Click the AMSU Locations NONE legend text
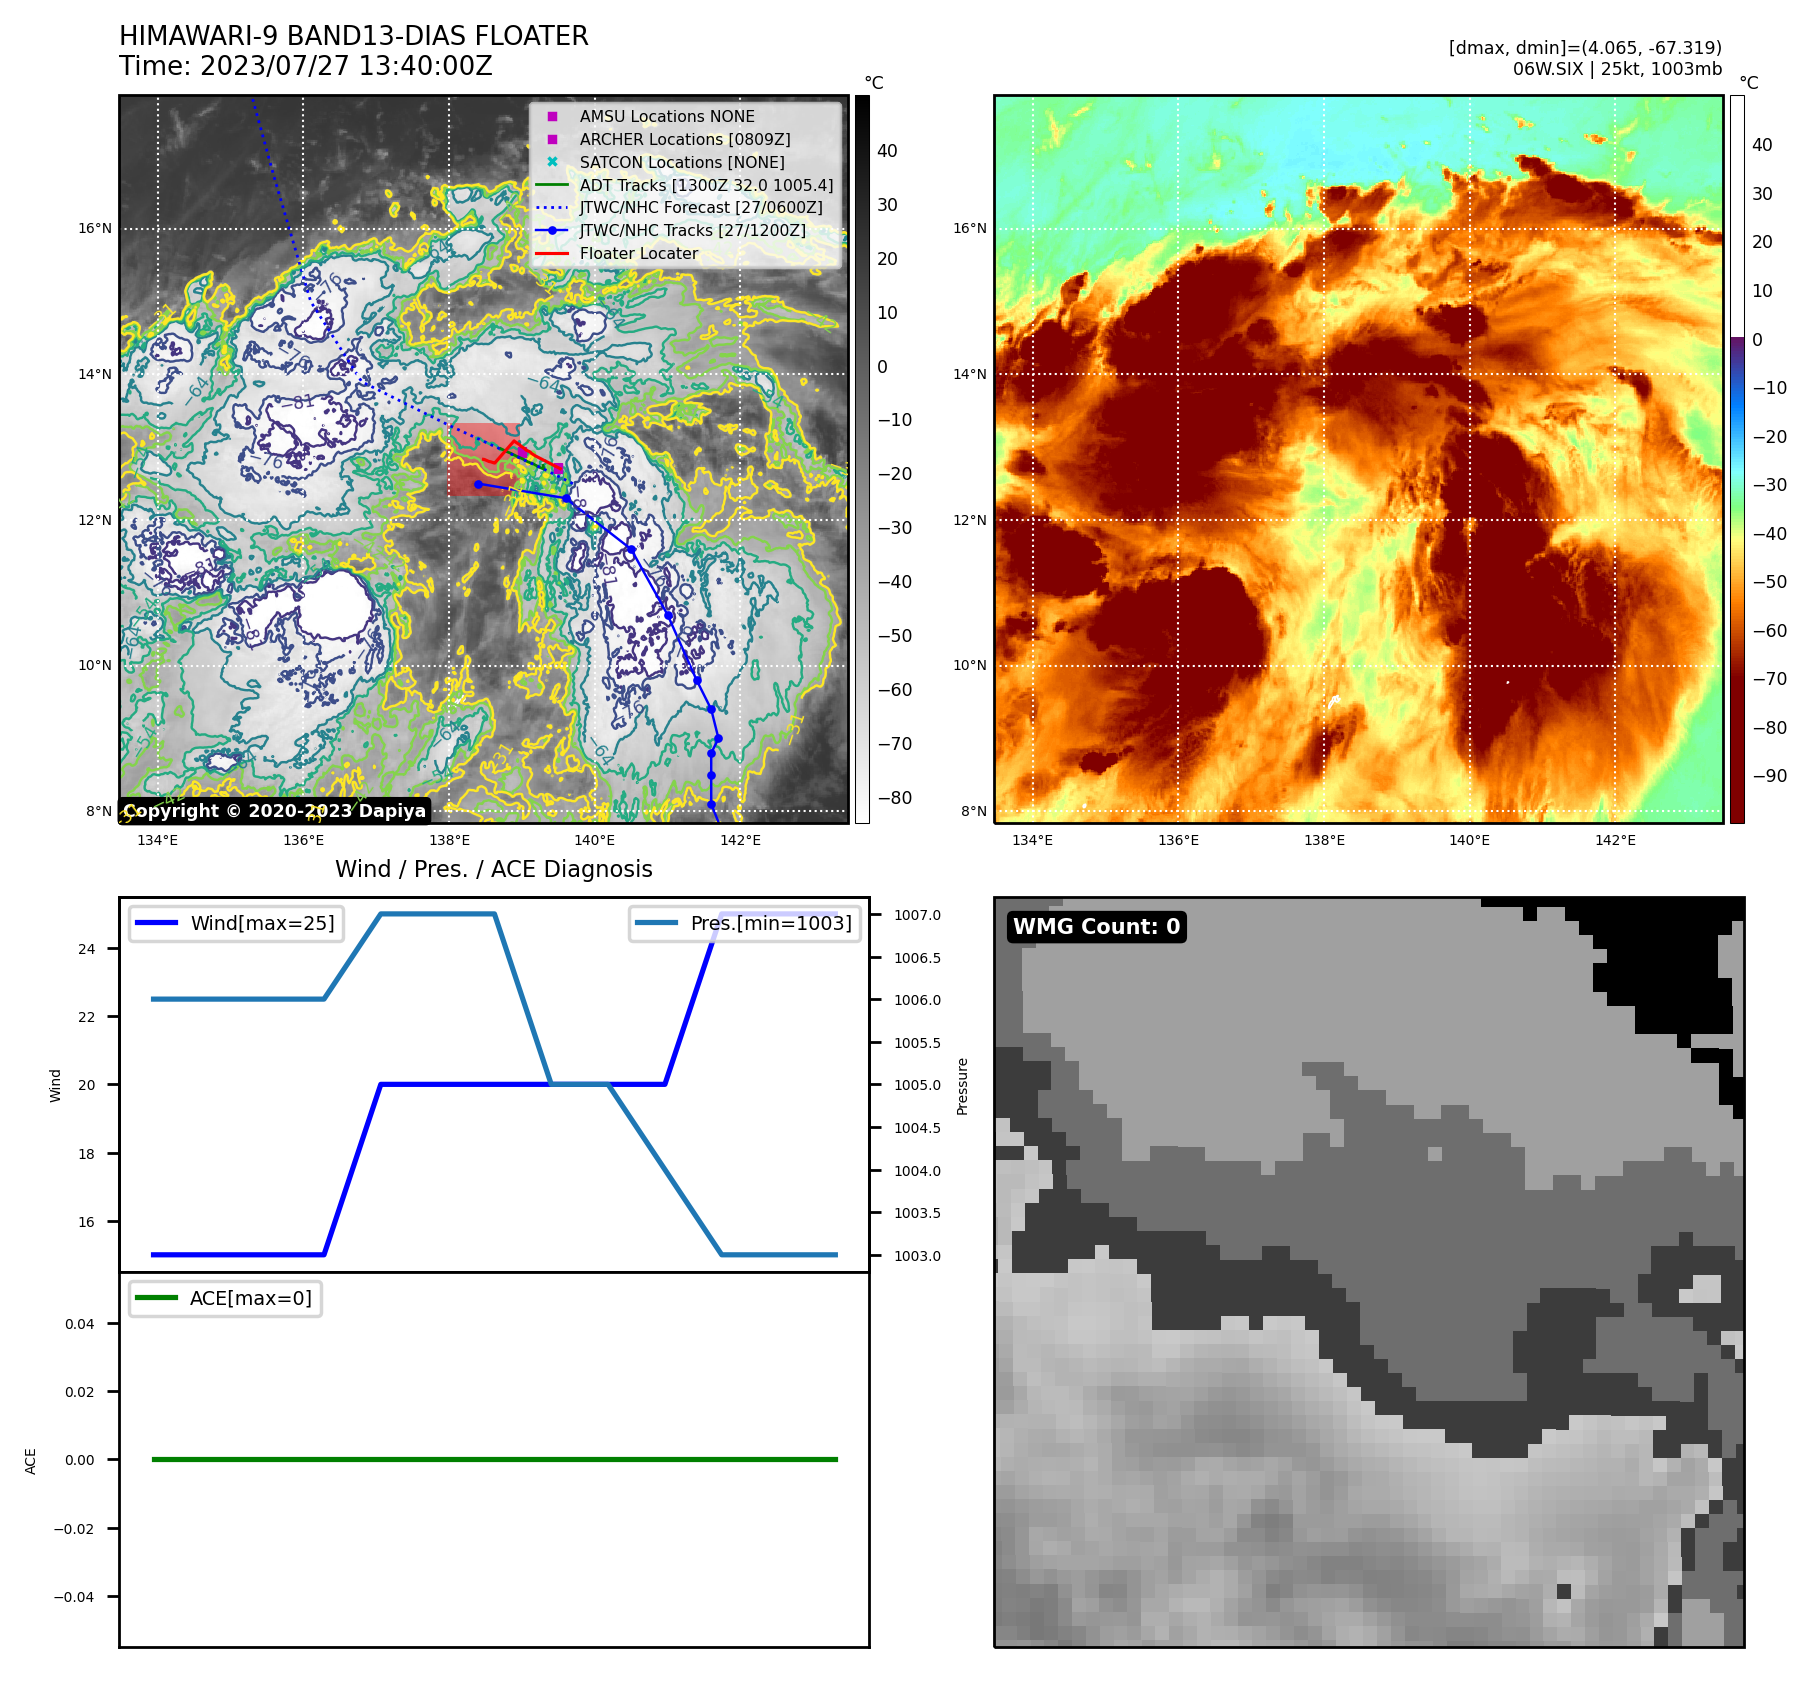 point(667,117)
